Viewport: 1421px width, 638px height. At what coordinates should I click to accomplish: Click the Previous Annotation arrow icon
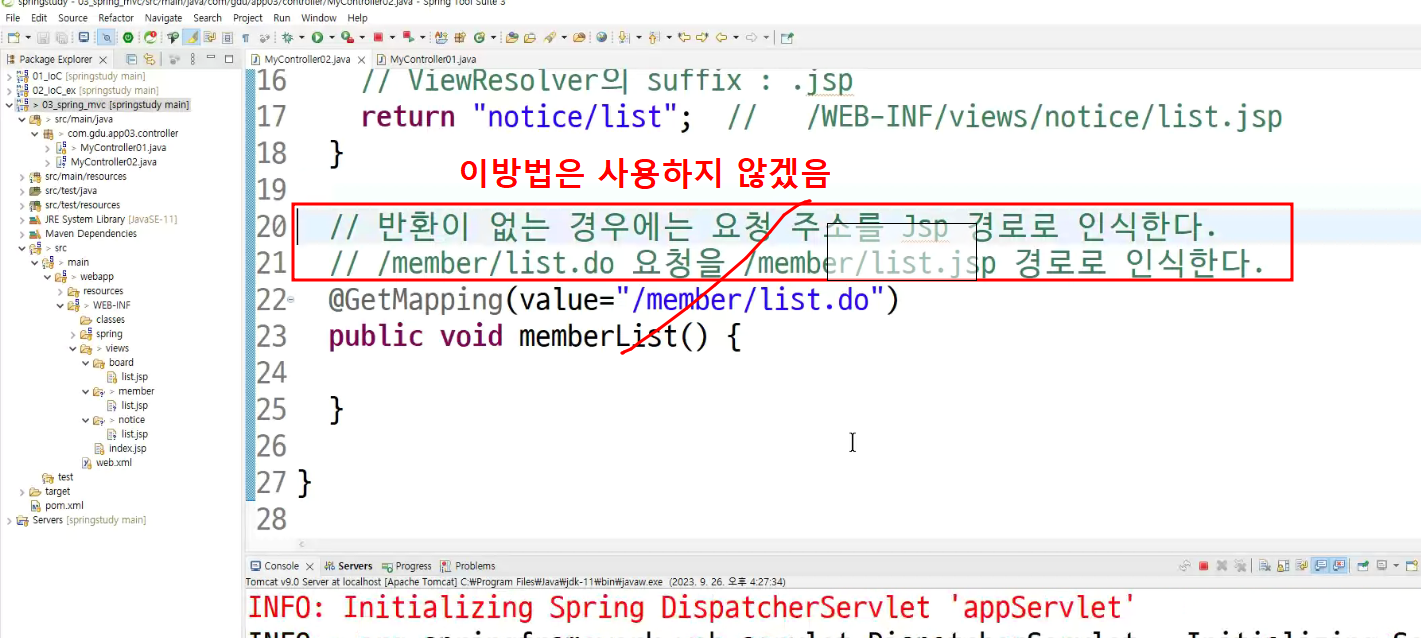(x=653, y=38)
